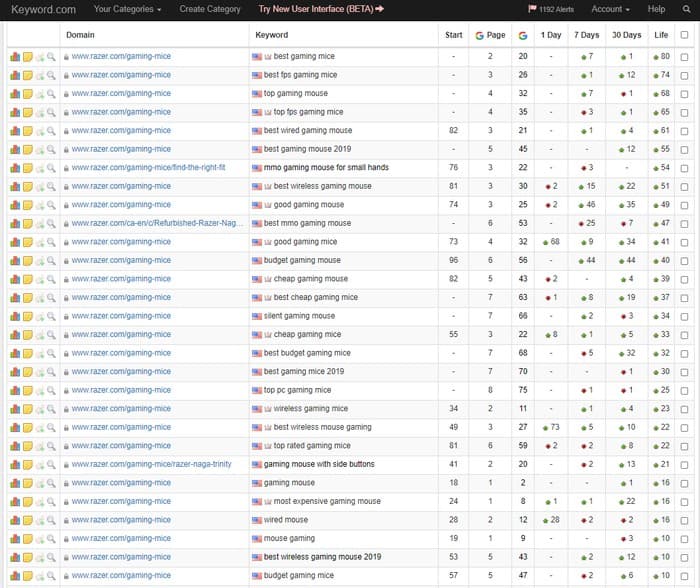The image size is (700, 588).
Task: Click Create Category in the nav bar
Action: [210, 9]
